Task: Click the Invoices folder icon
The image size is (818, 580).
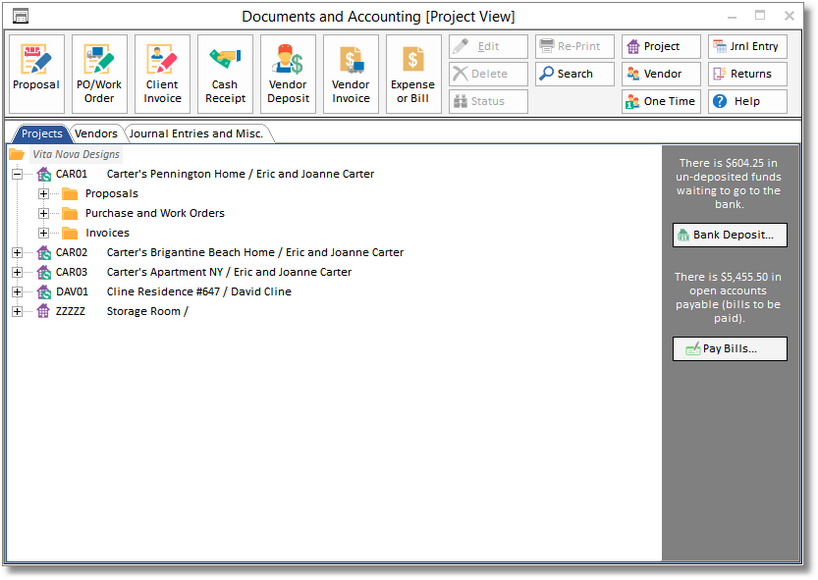Action: tap(70, 233)
